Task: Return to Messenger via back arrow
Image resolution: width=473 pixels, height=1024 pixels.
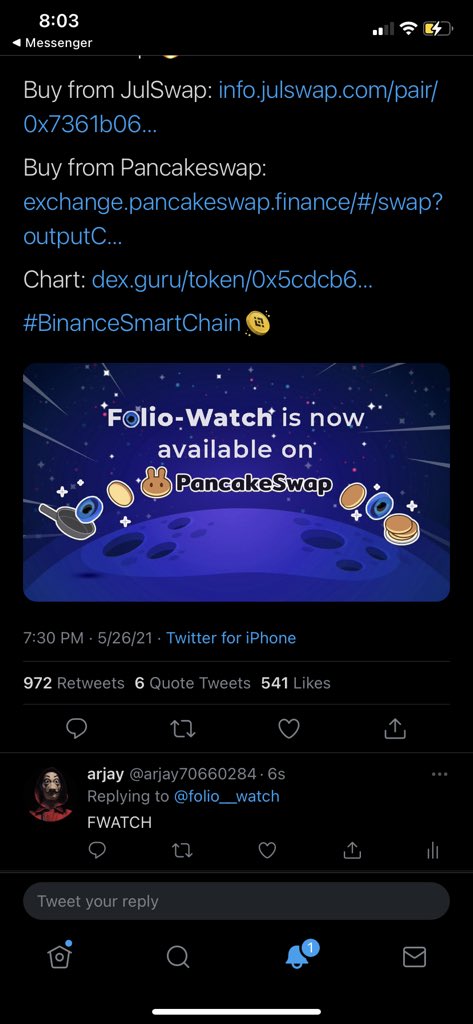Action: click(x=52, y=43)
